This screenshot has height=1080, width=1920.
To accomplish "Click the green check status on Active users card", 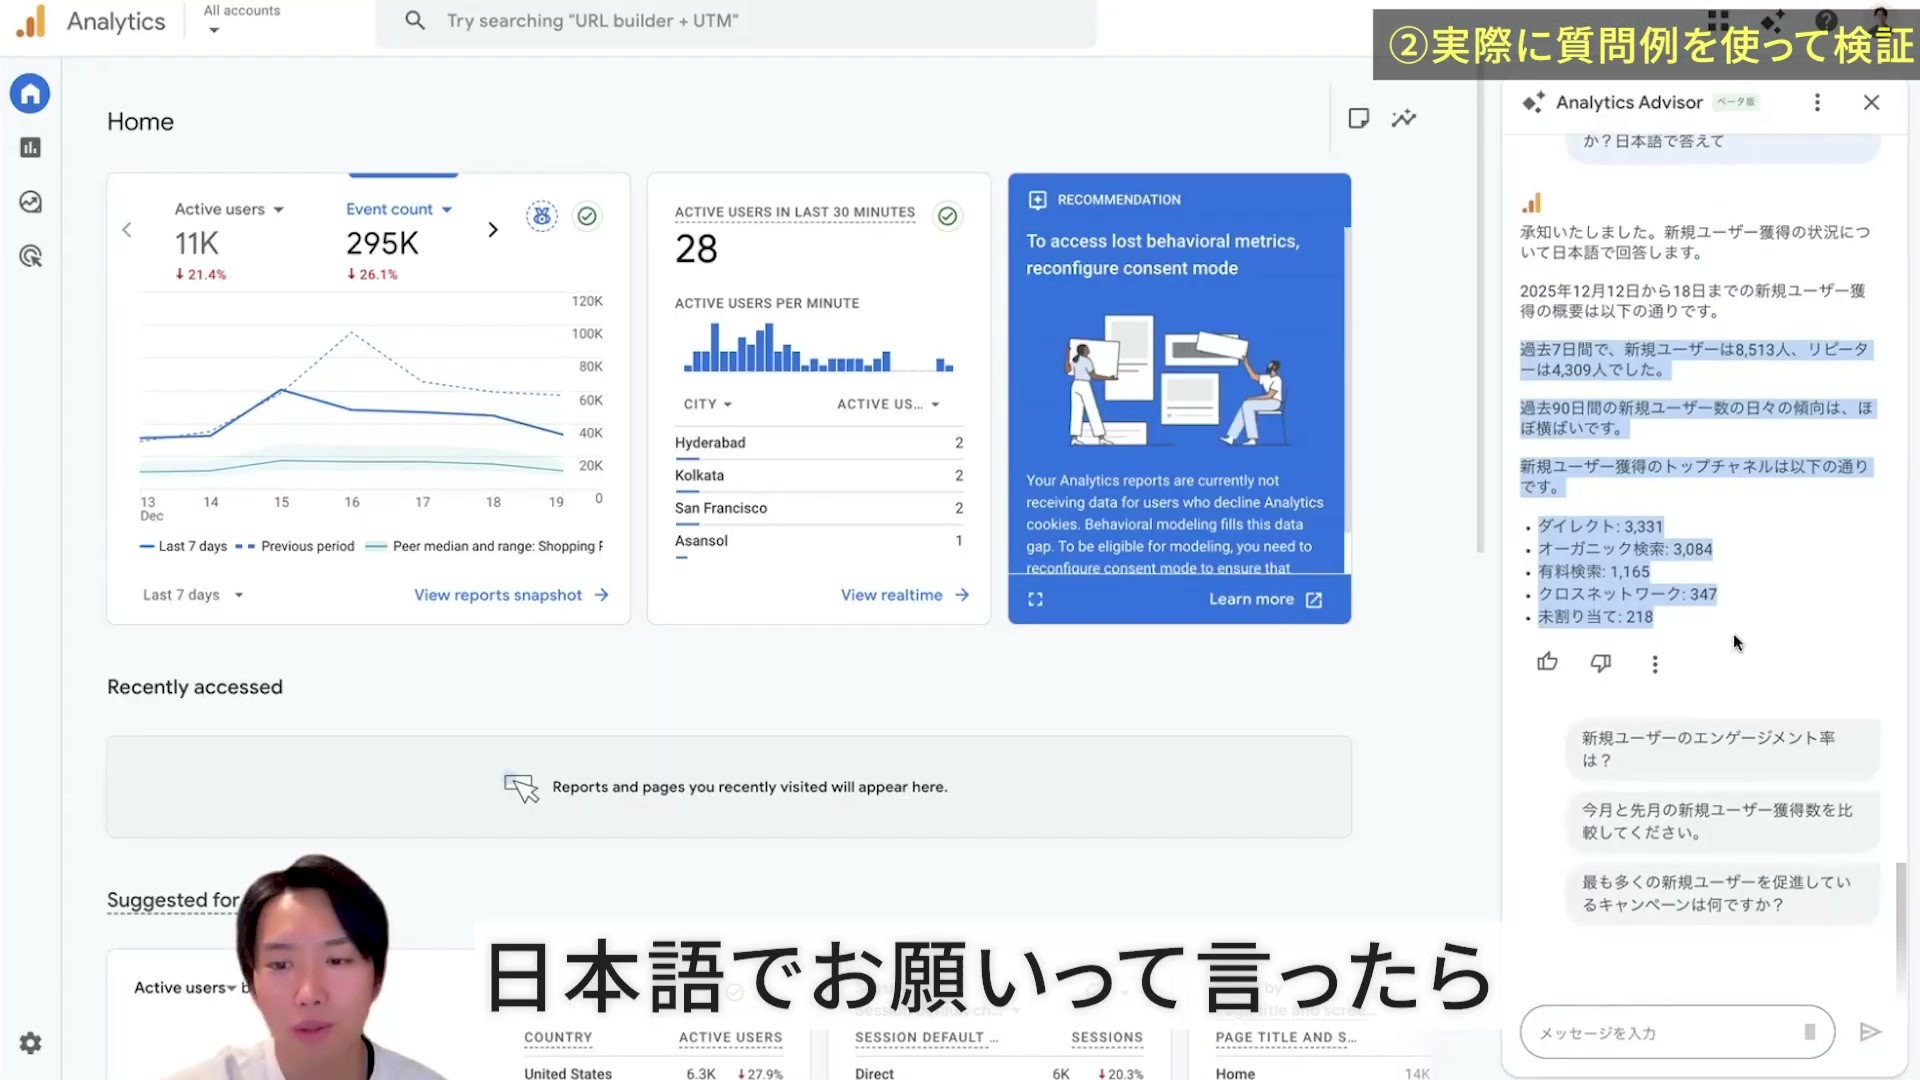I will tap(587, 215).
